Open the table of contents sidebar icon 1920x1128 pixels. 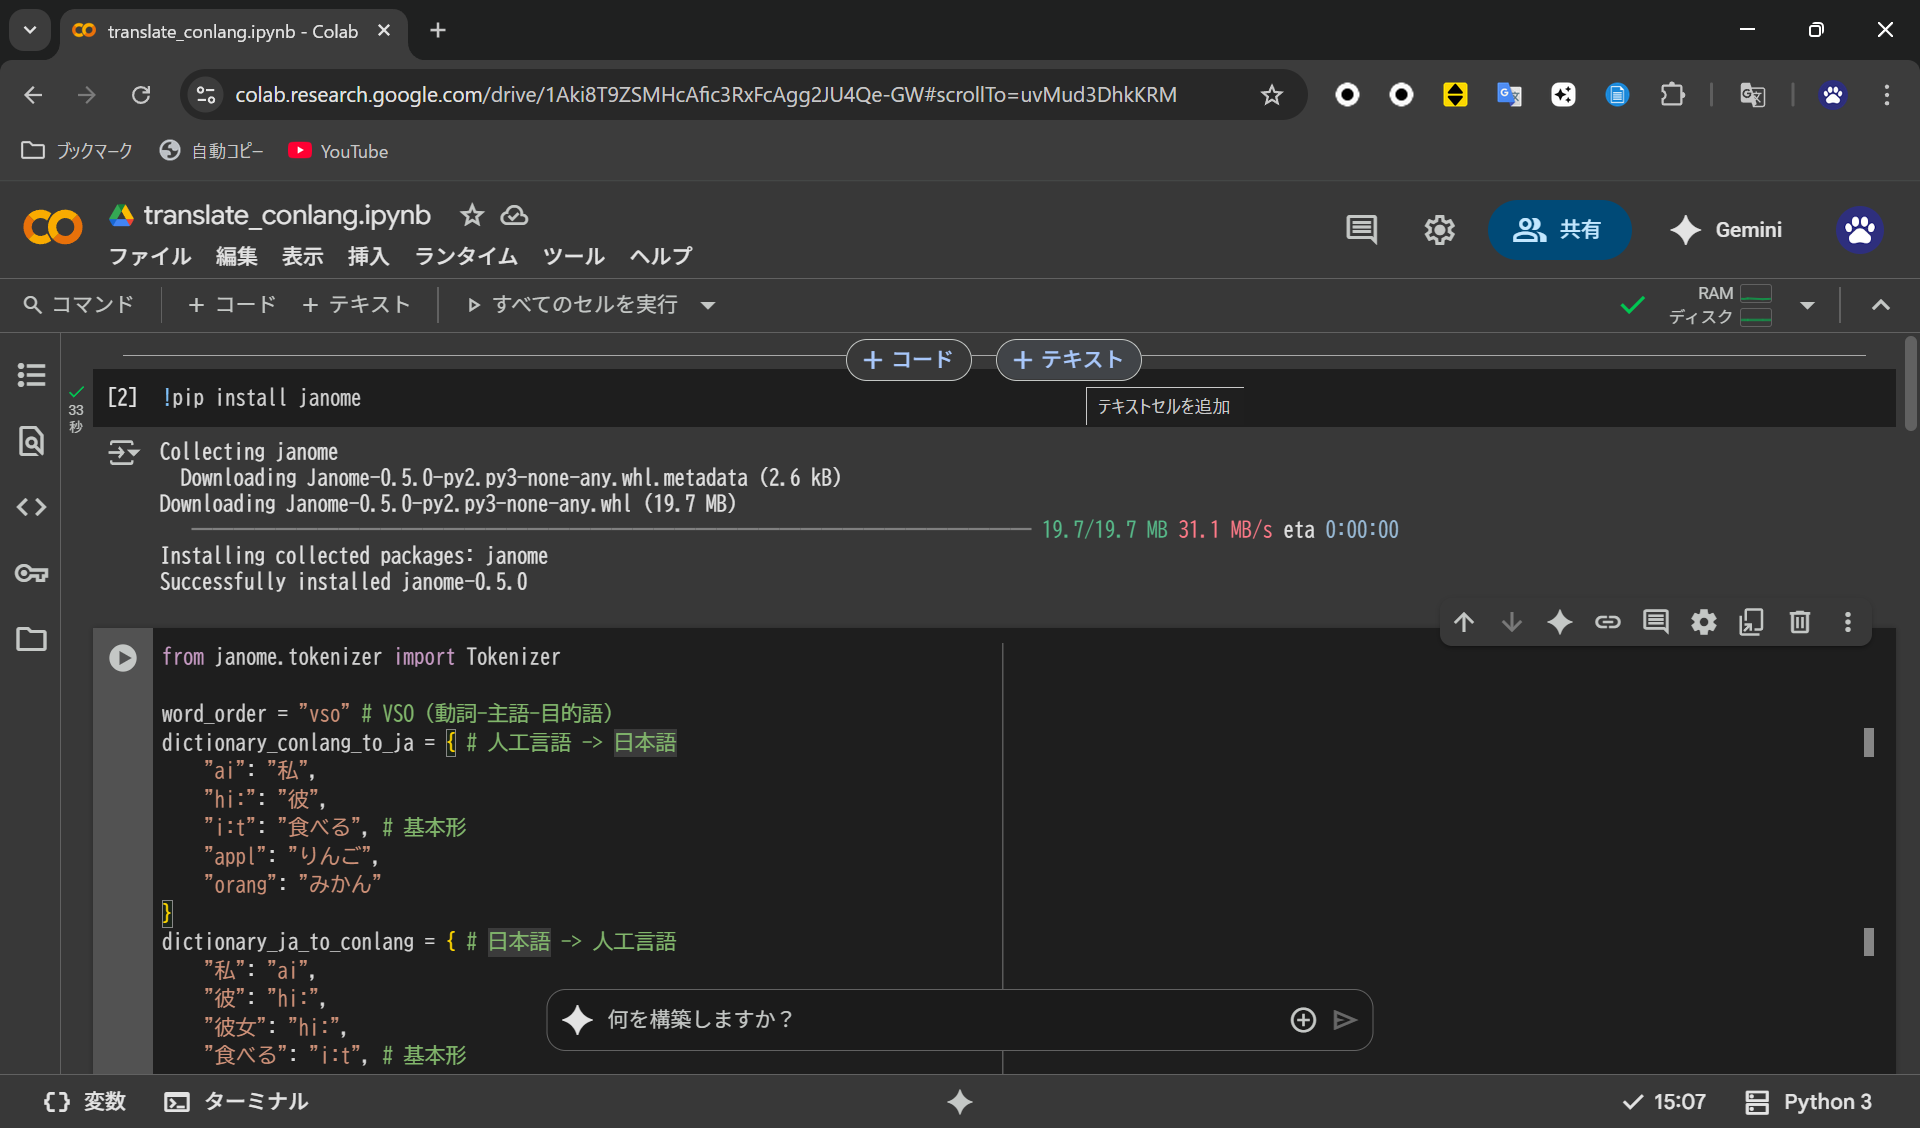click(x=31, y=375)
